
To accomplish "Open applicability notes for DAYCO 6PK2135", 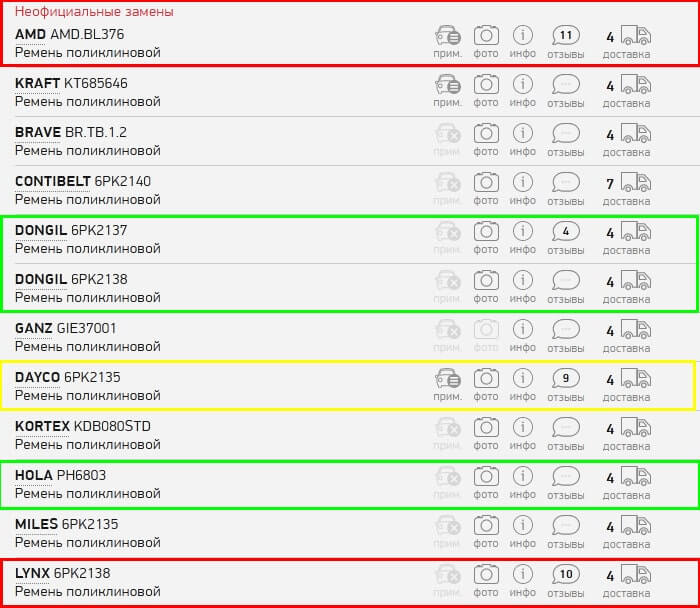I will coord(447,379).
